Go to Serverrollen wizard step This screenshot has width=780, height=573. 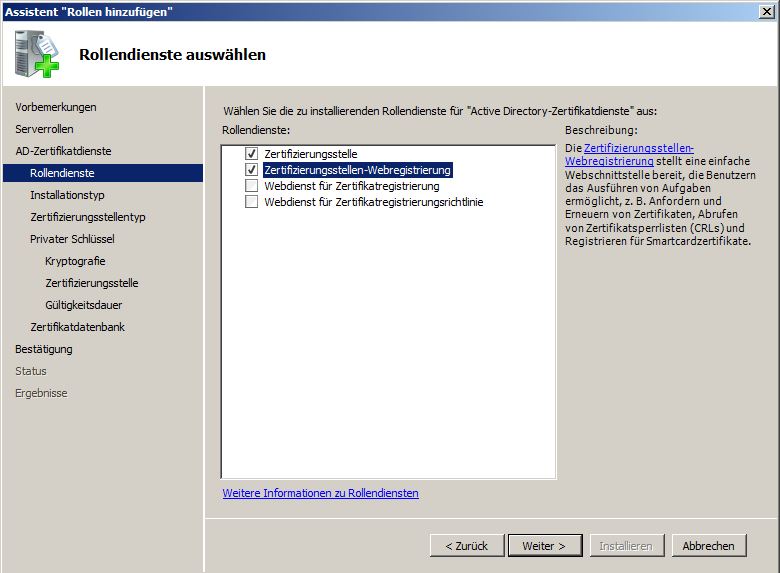tap(44, 129)
